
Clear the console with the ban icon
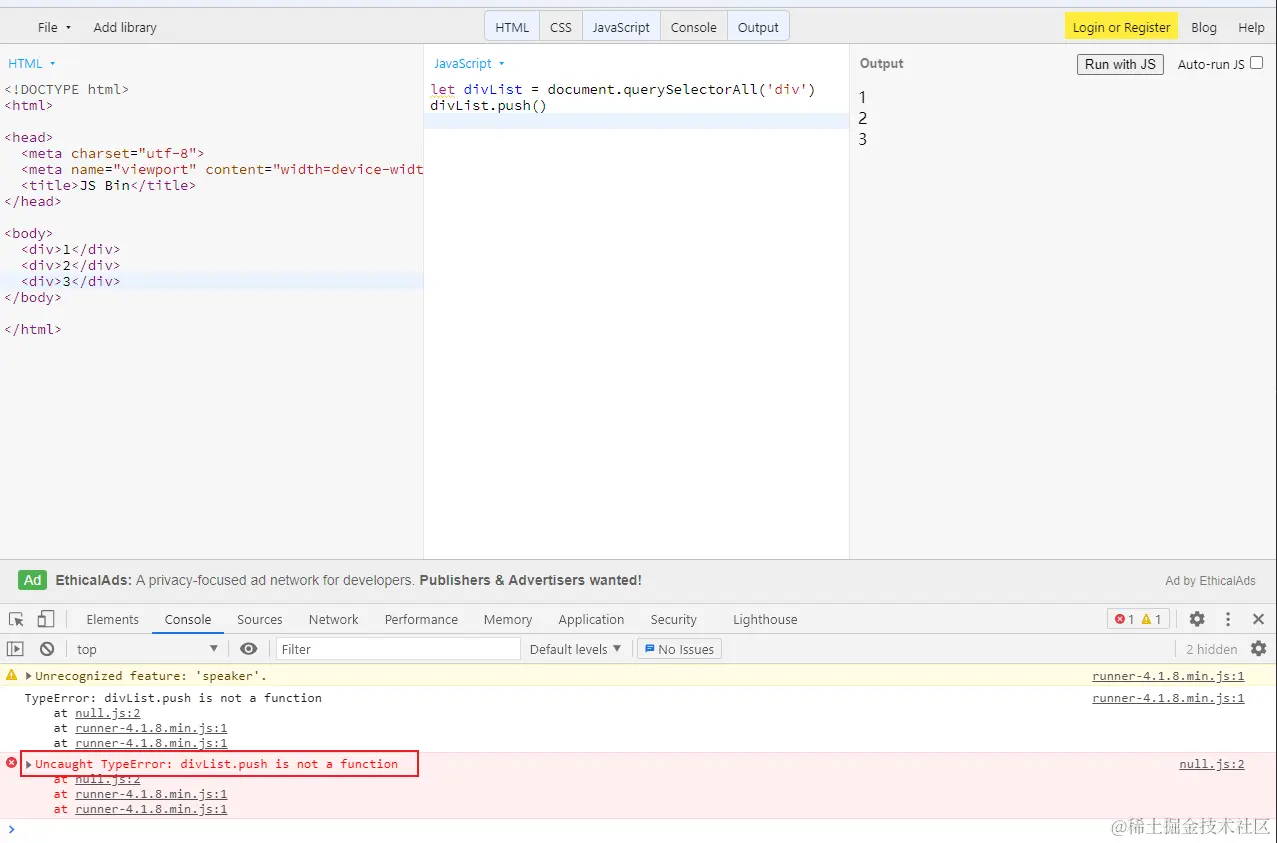[x=47, y=649]
